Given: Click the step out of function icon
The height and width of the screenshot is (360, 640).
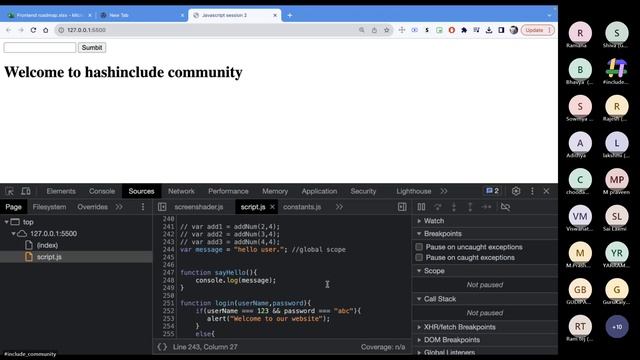Looking at the screenshot, I should (x=470, y=207).
